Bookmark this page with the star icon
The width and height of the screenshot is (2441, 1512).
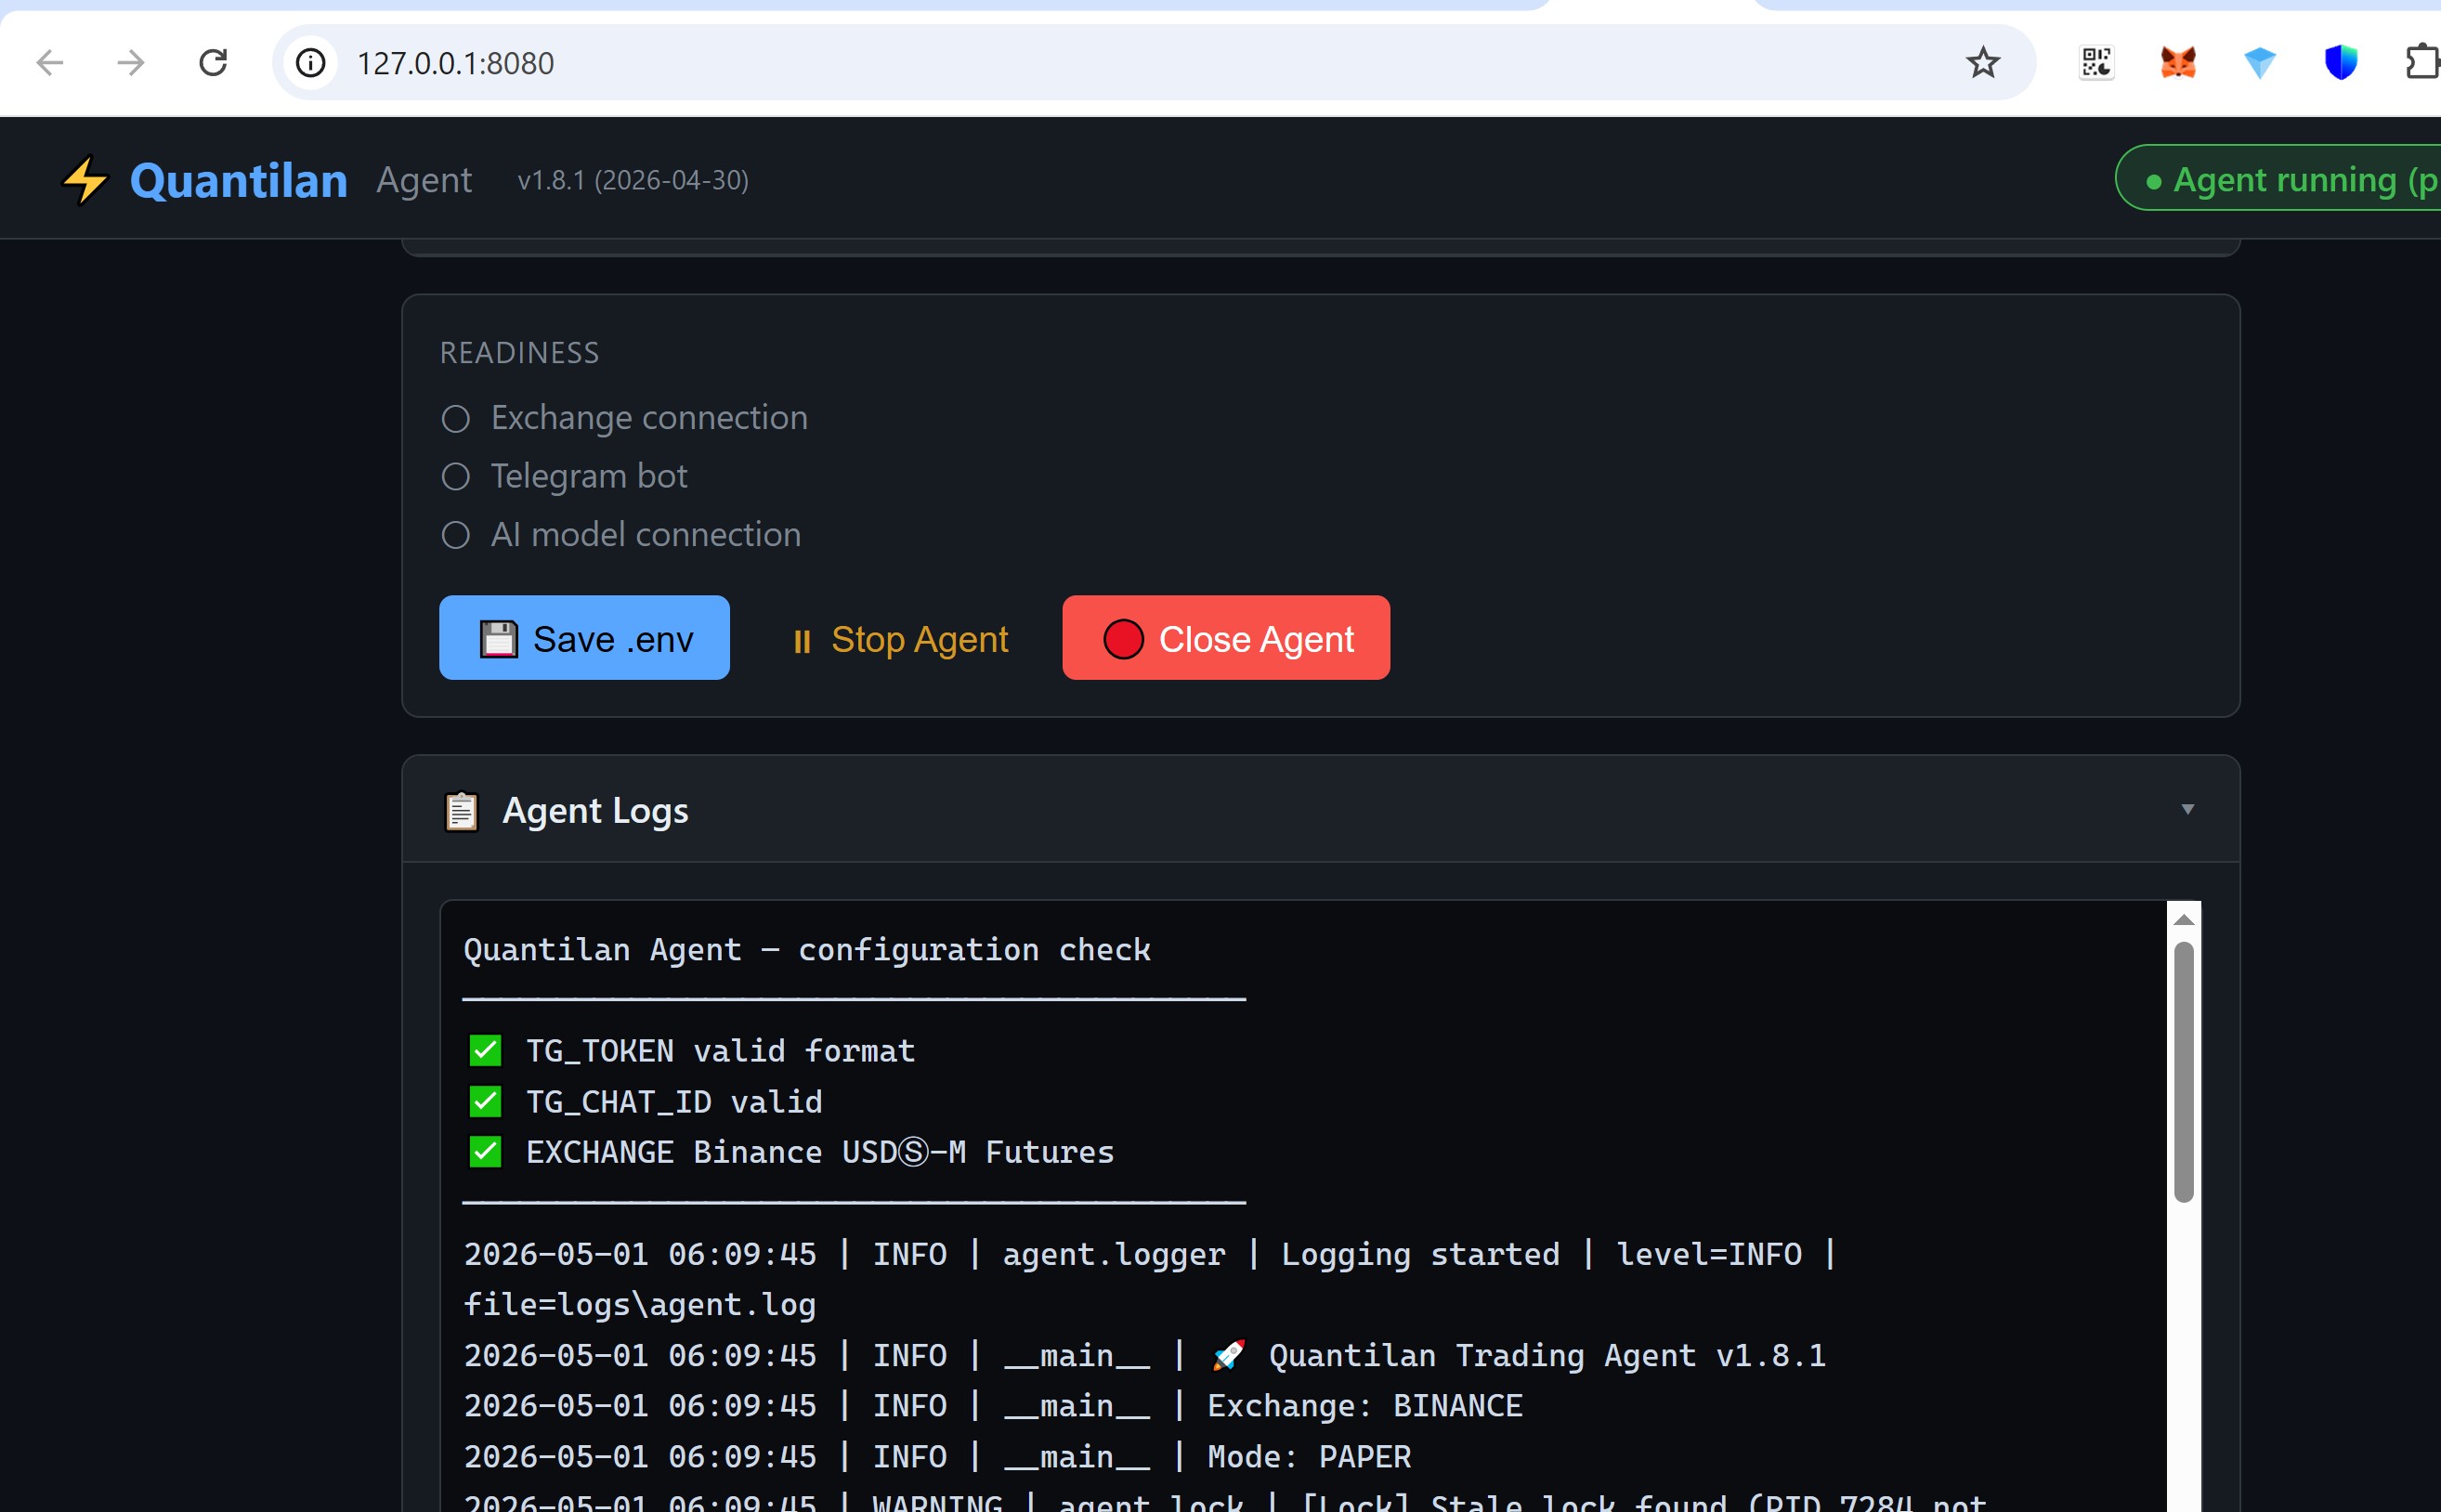coord(1983,63)
